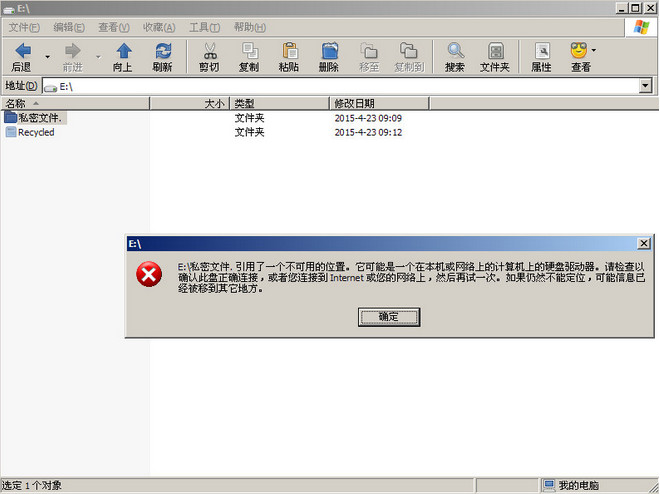Sort by 类型 column header
This screenshot has height=494, width=660.
[x=279, y=104]
